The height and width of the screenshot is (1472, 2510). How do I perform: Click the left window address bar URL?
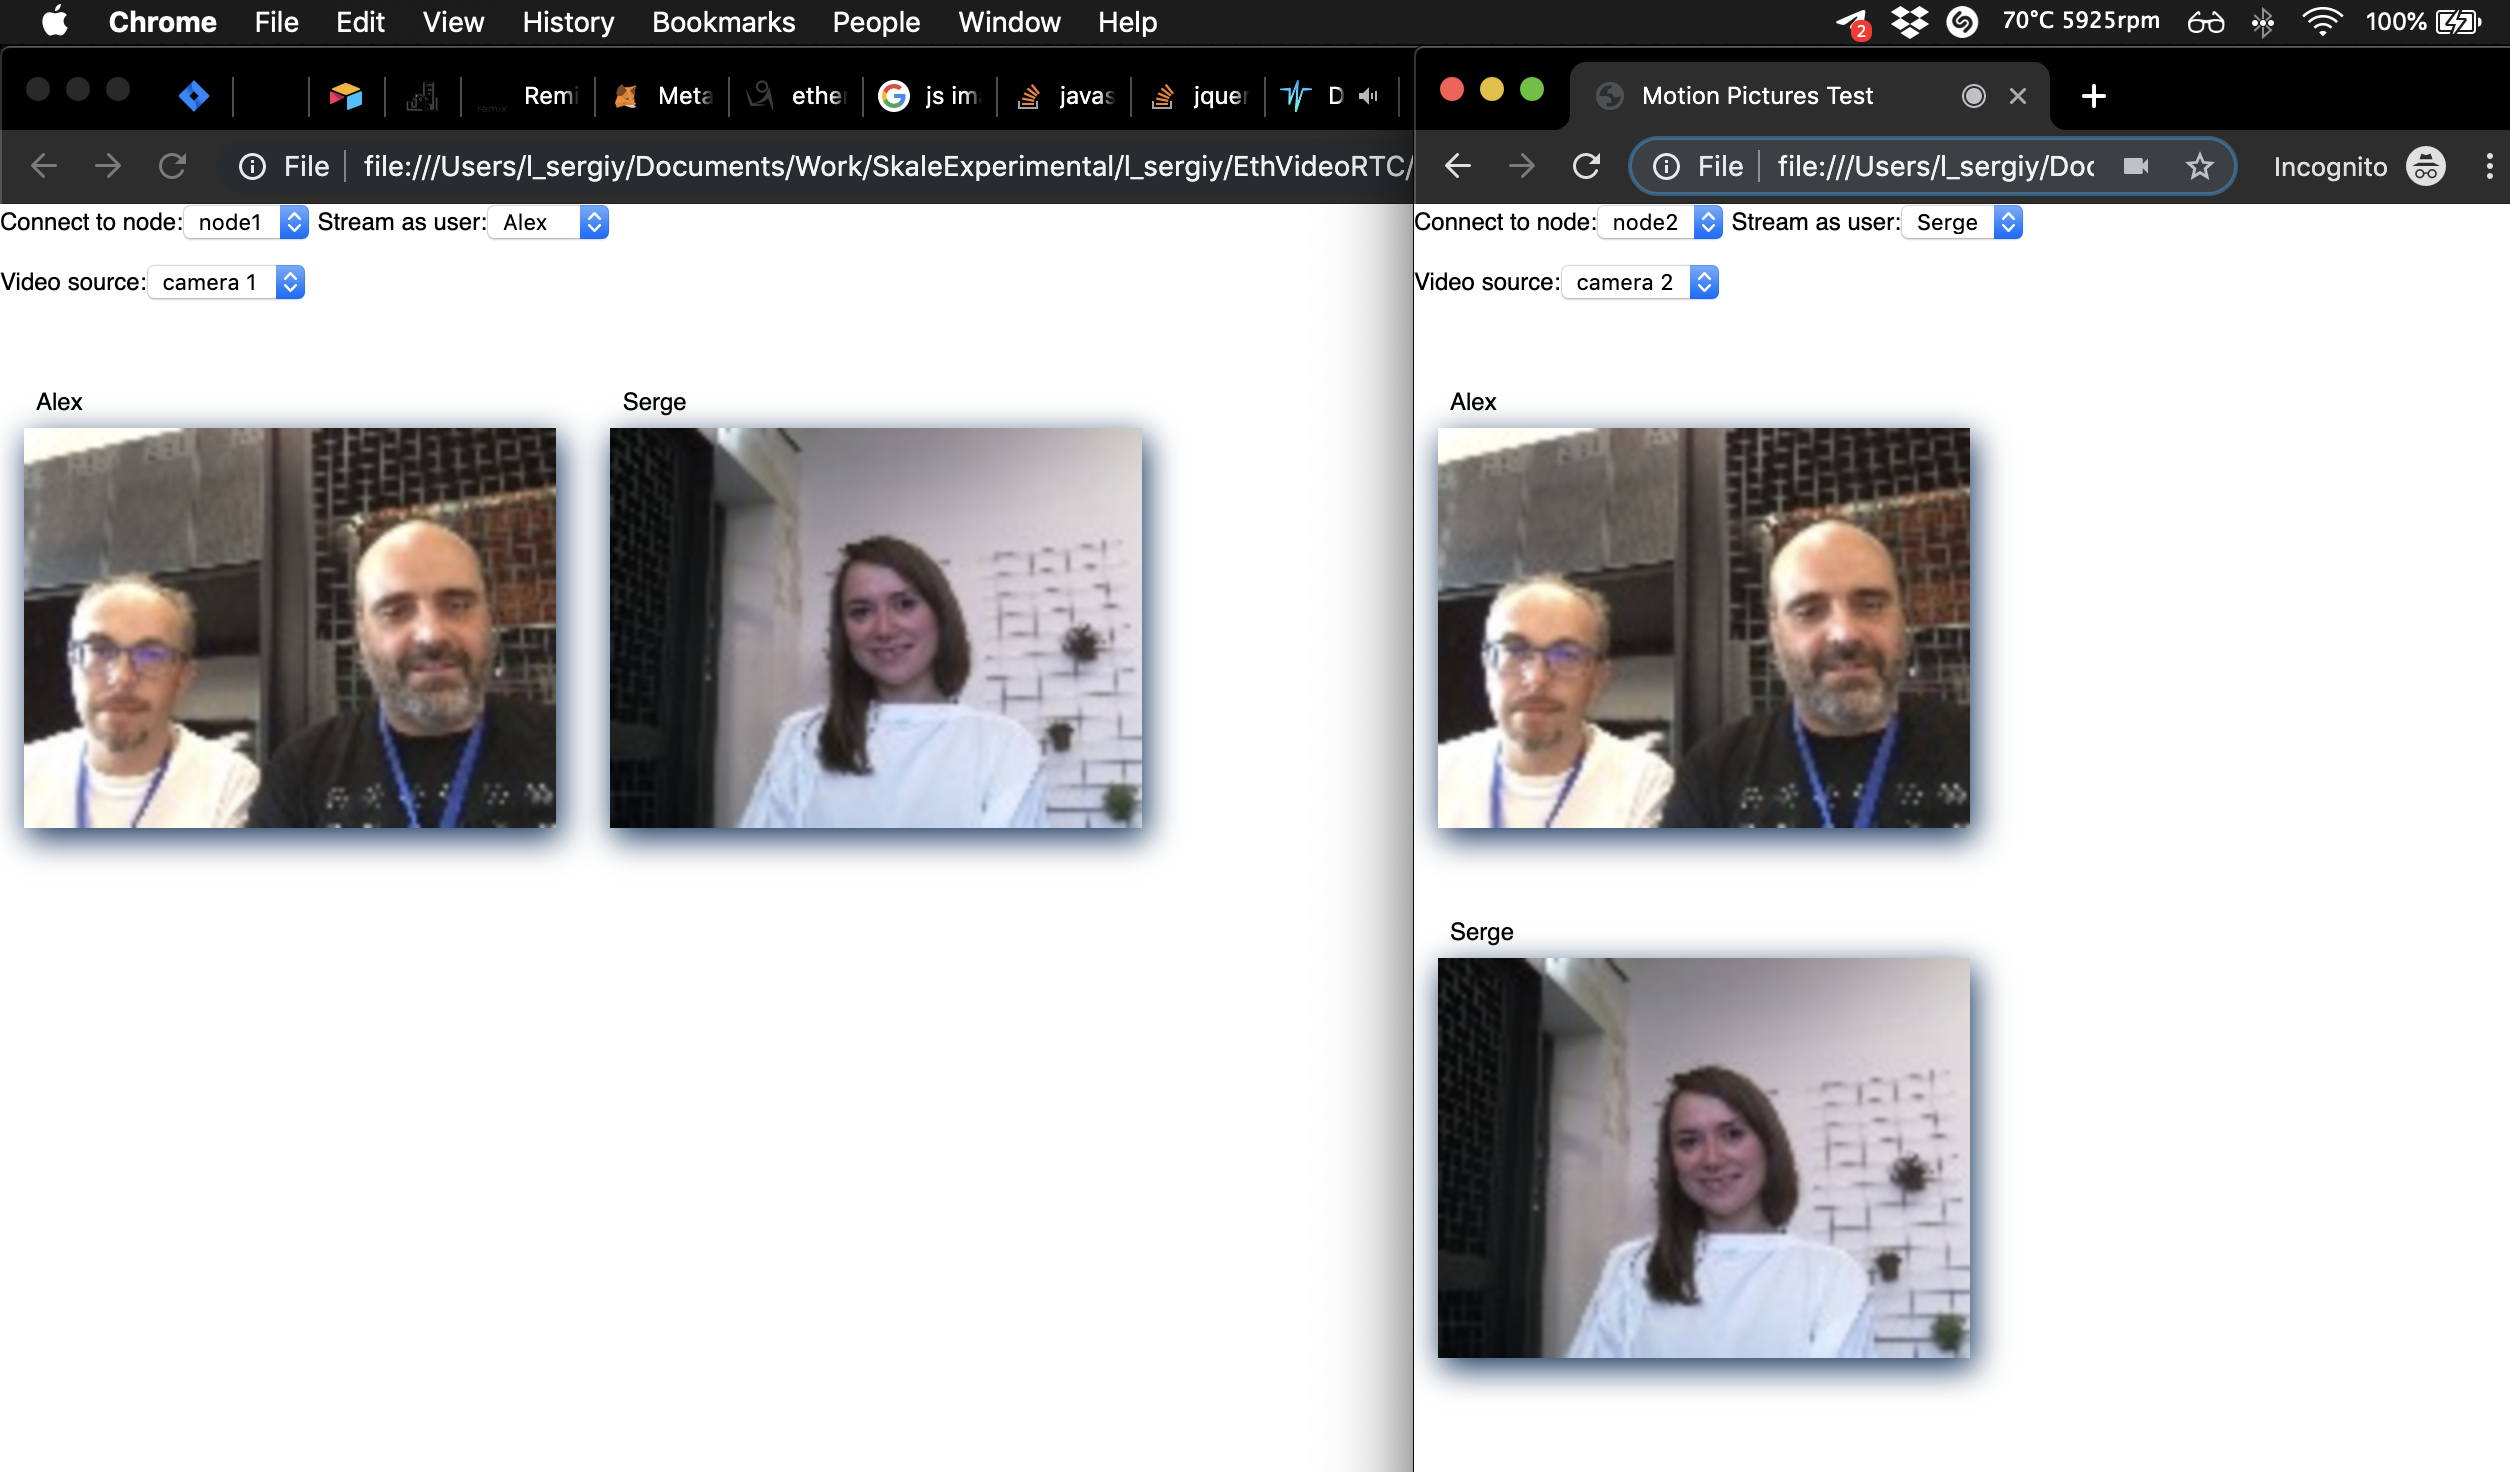click(885, 166)
